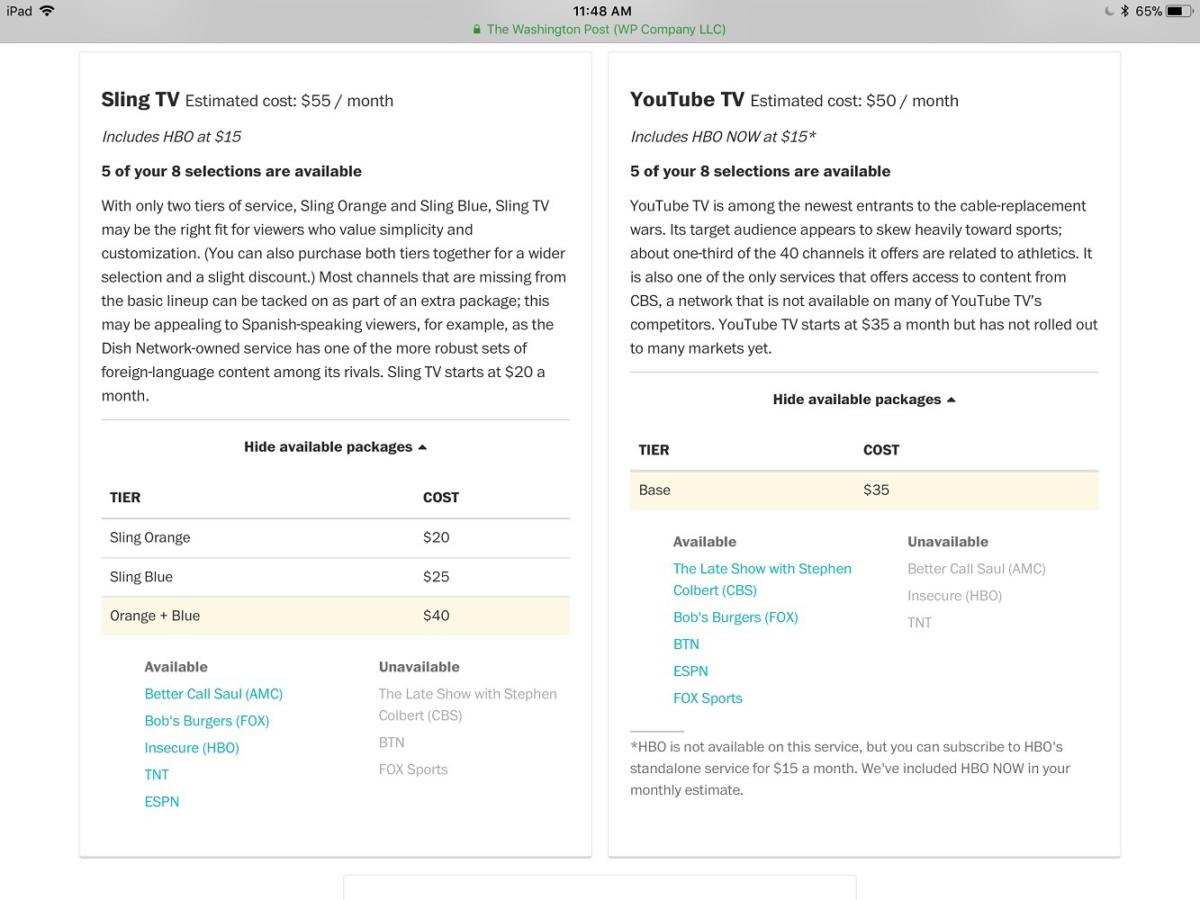Click TIER column header in Sling table
This screenshot has width=1200, height=900.
[125, 497]
